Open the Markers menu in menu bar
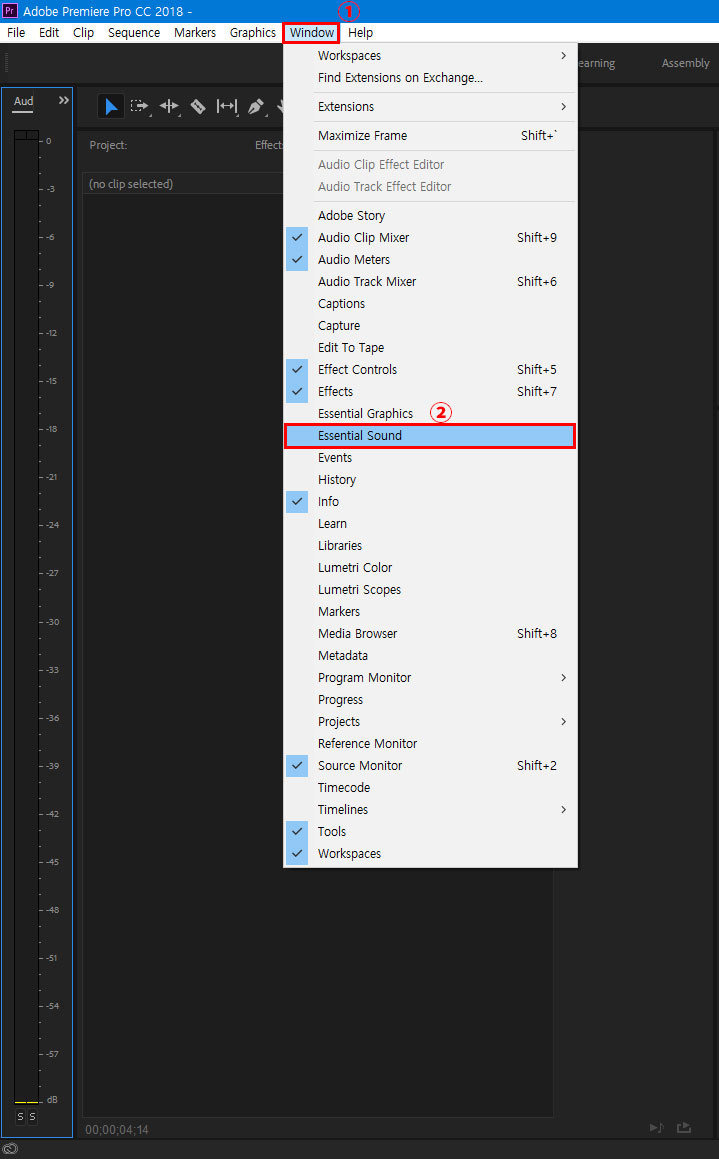 (x=195, y=33)
